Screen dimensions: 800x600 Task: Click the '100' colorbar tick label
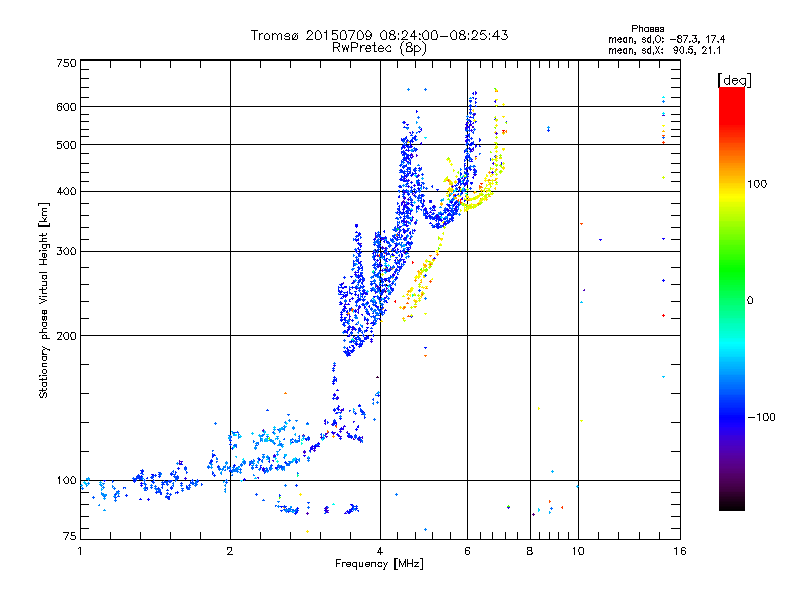(757, 184)
